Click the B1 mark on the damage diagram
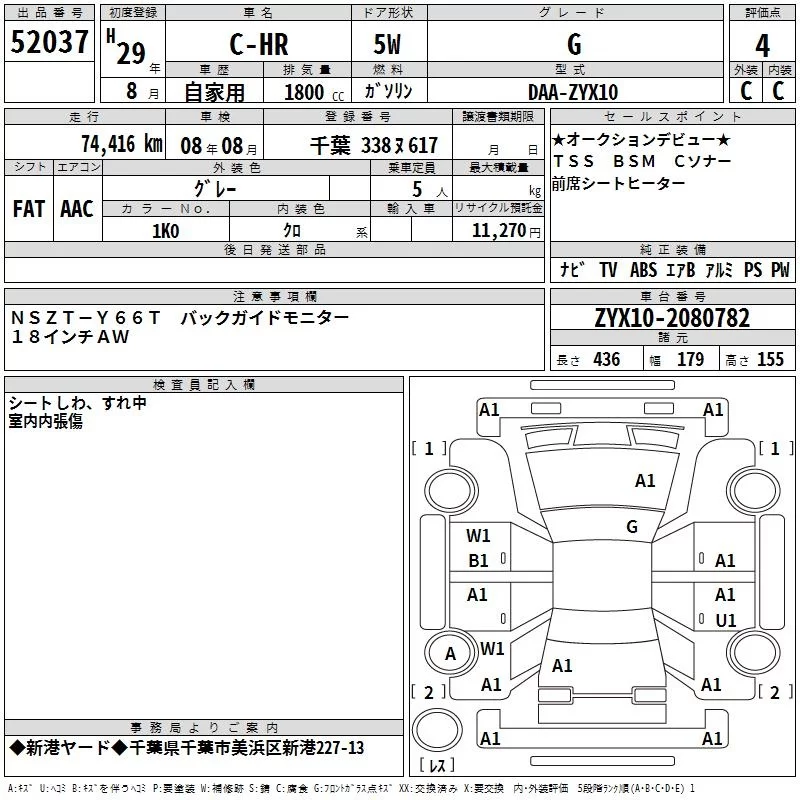The image size is (800, 800). 478,561
